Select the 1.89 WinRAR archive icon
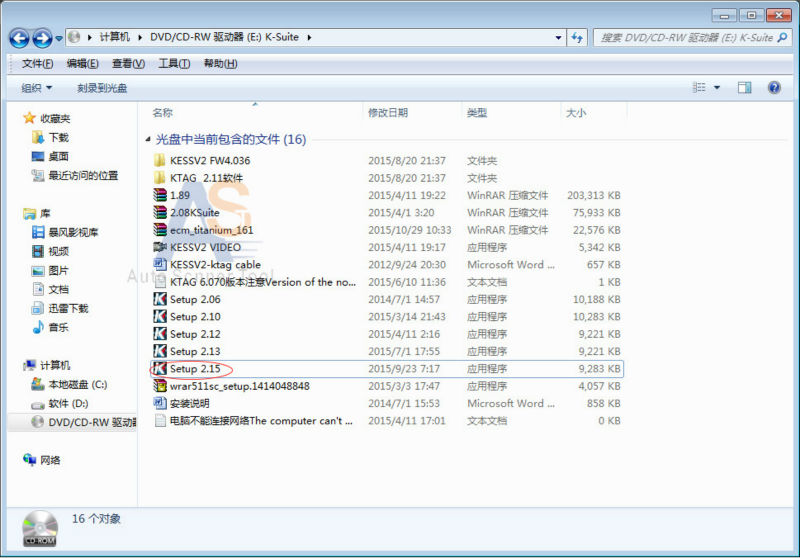This screenshot has height=558, width=800. pos(160,195)
